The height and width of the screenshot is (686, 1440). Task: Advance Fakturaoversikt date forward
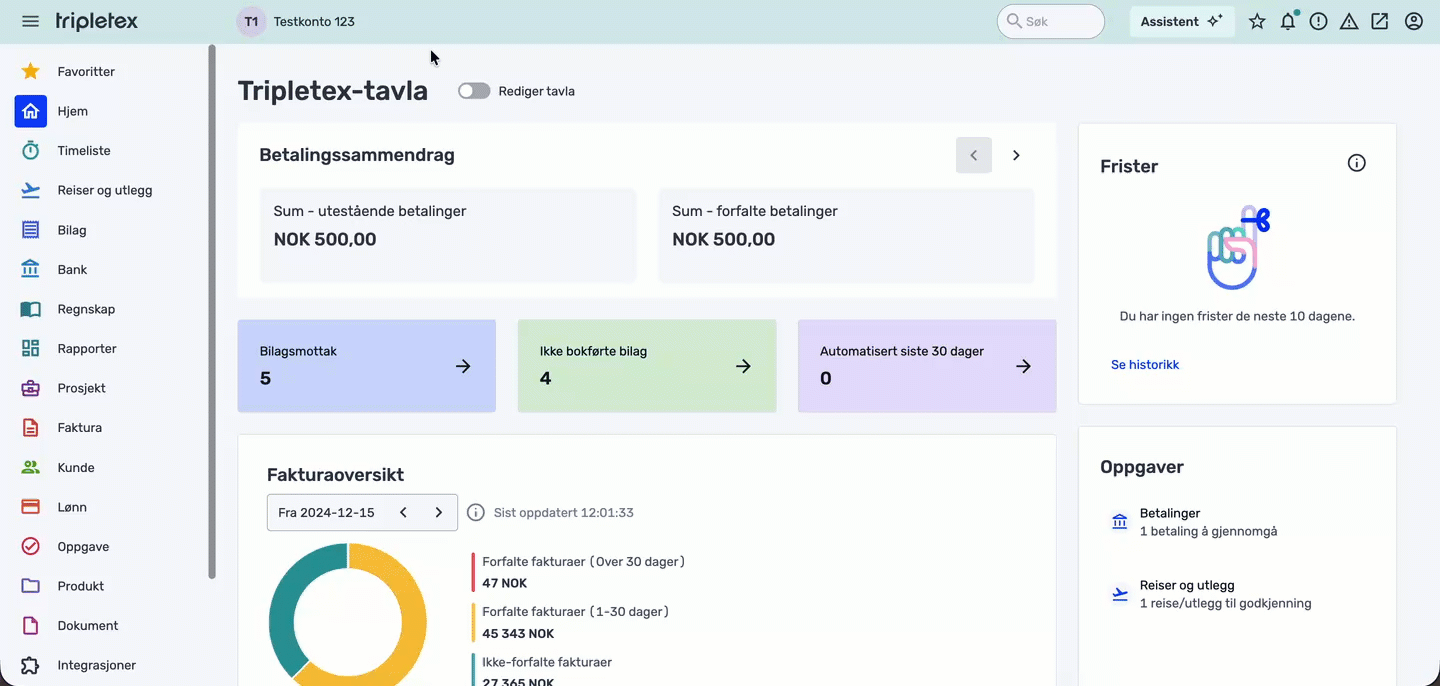click(x=438, y=512)
